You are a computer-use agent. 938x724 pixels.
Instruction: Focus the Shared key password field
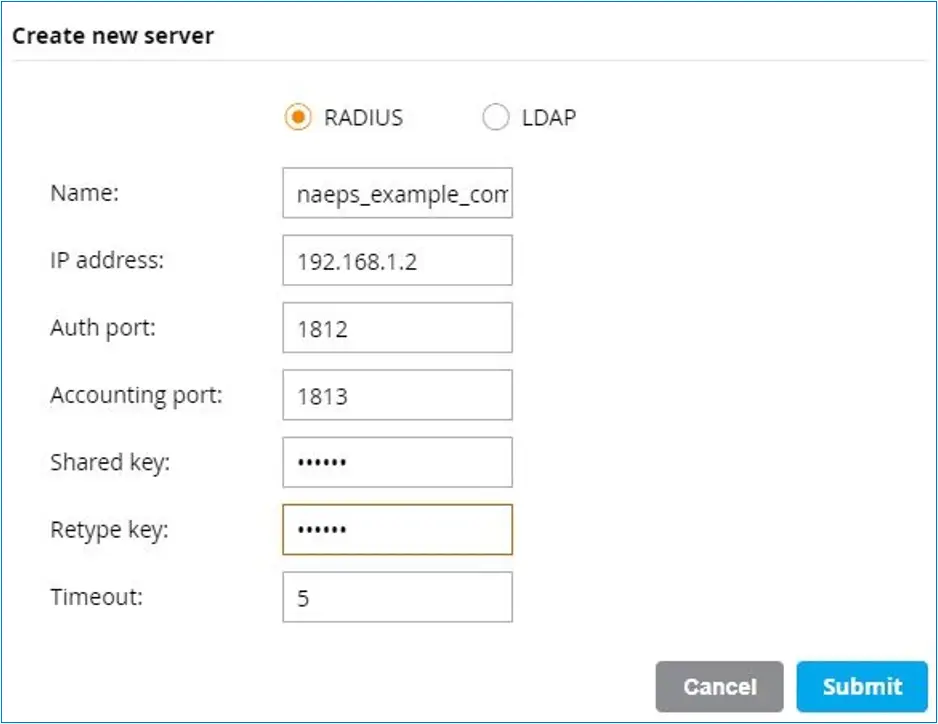point(397,462)
